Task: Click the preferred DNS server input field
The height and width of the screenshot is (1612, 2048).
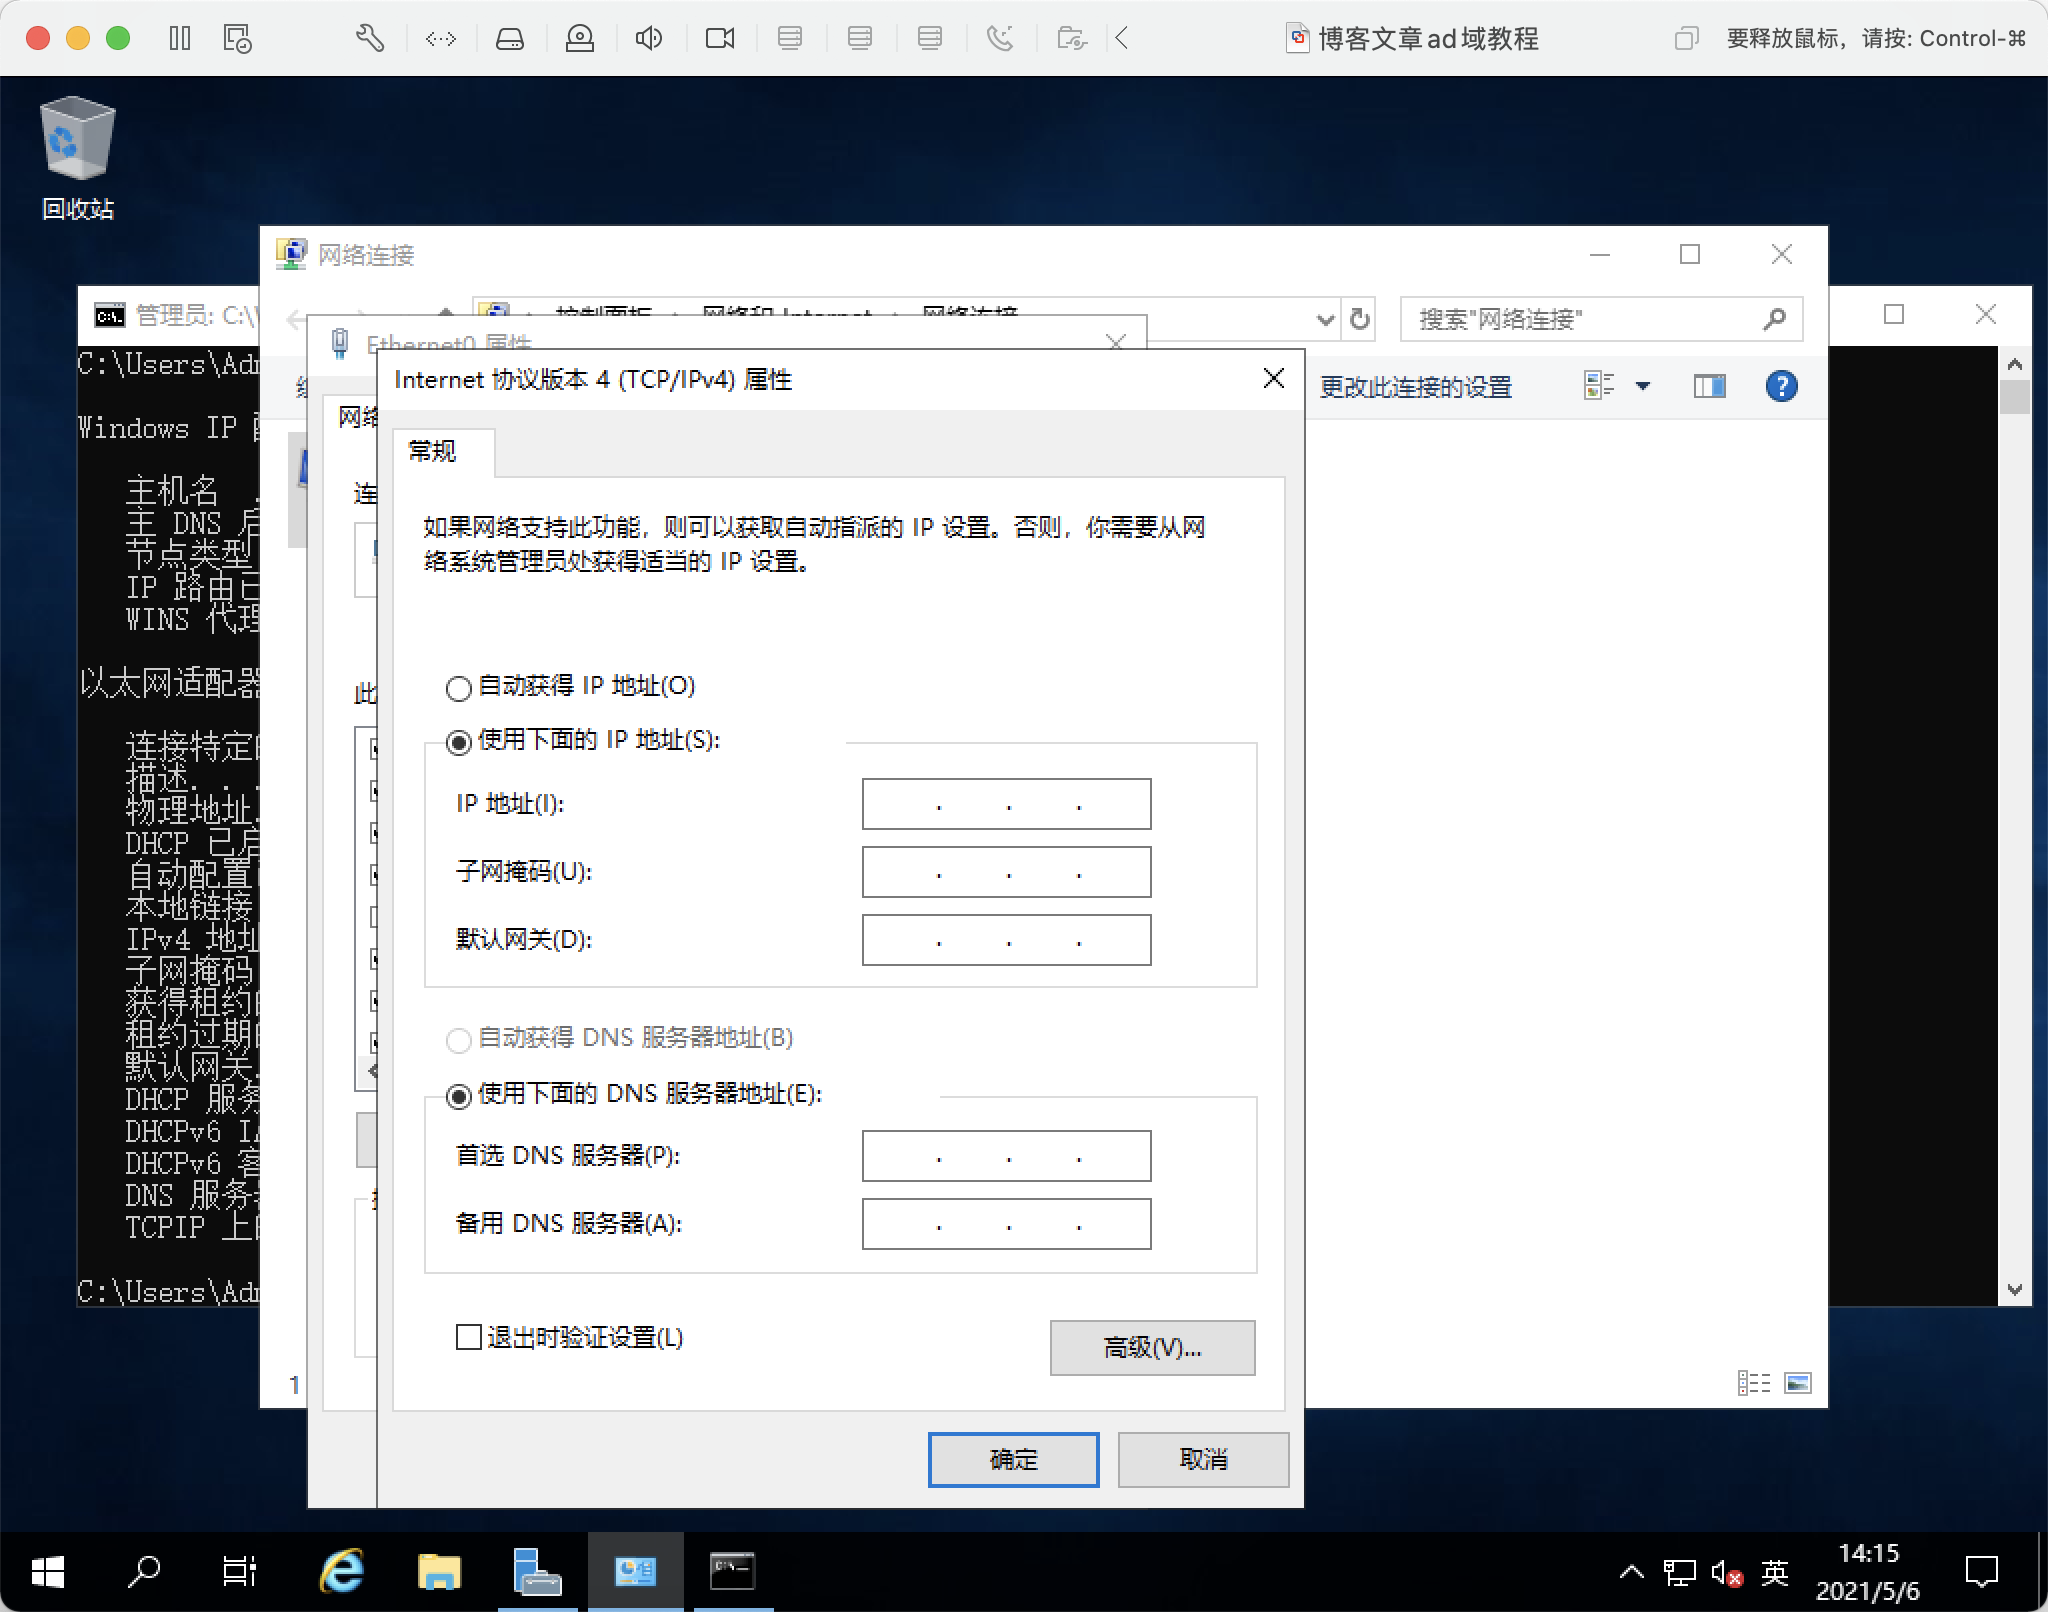Action: pos(1006,1156)
